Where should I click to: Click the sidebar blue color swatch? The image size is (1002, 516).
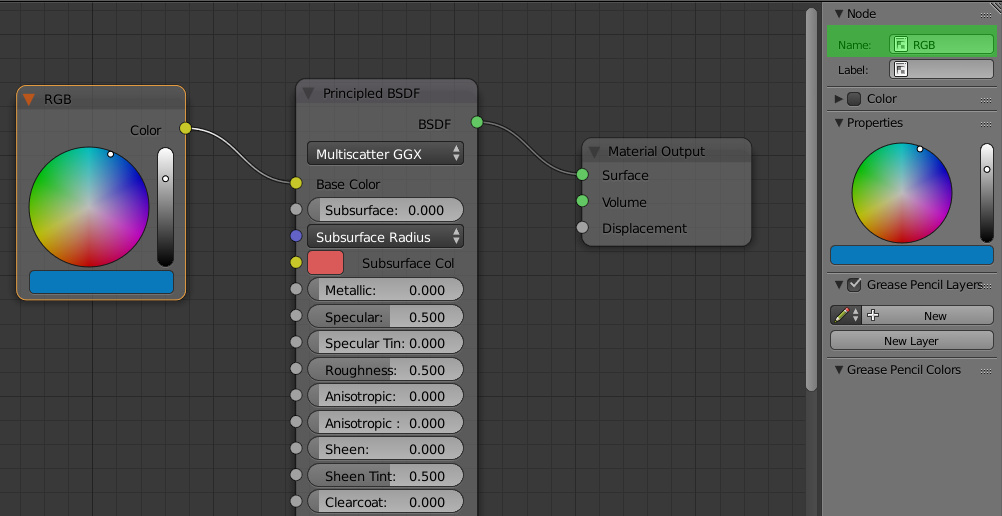click(x=912, y=255)
